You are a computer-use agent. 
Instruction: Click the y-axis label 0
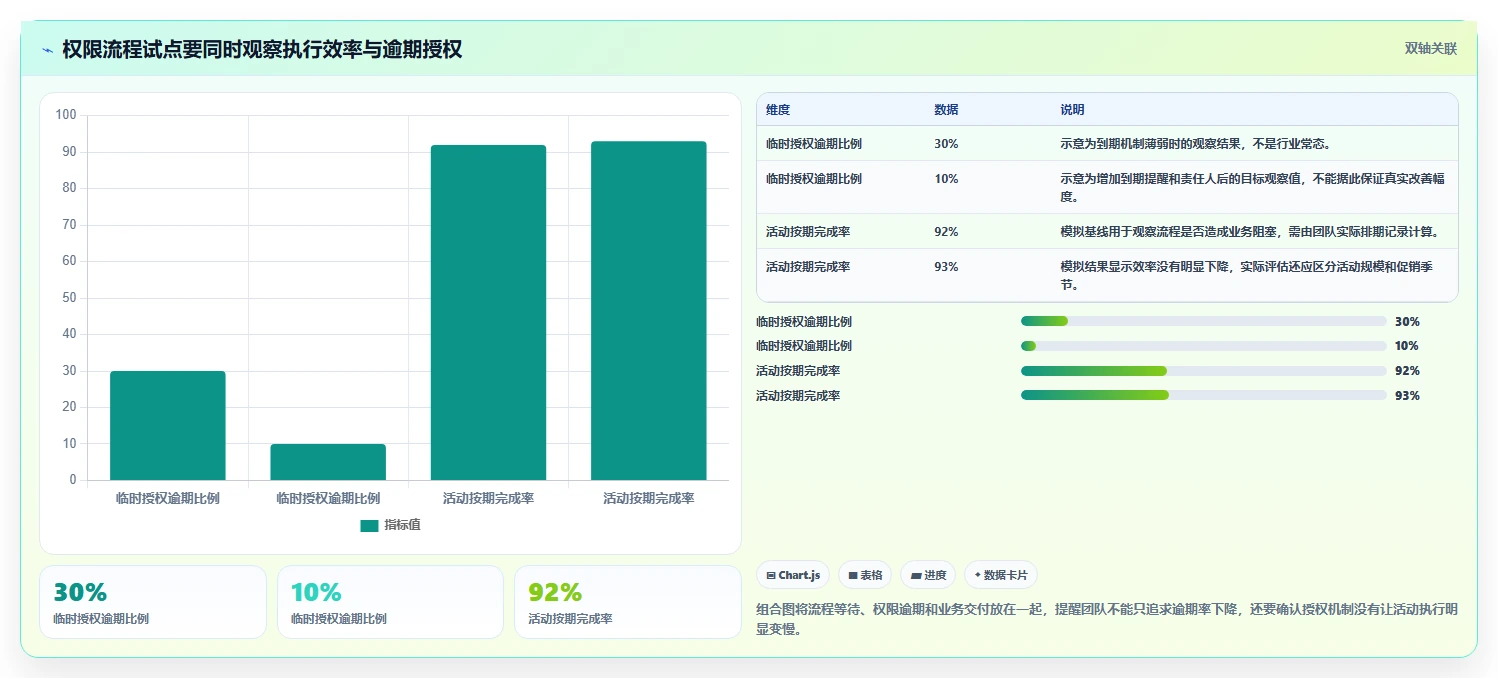point(73,480)
